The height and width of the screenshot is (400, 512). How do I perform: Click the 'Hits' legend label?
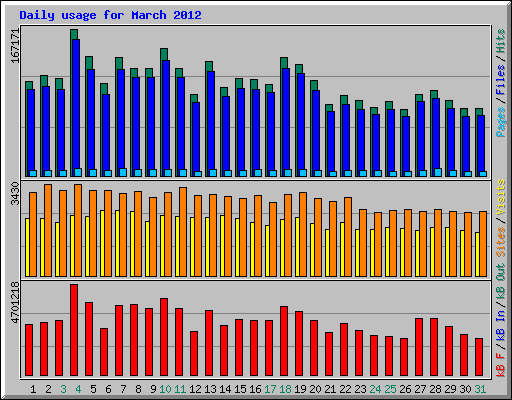click(x=501, y=41)
